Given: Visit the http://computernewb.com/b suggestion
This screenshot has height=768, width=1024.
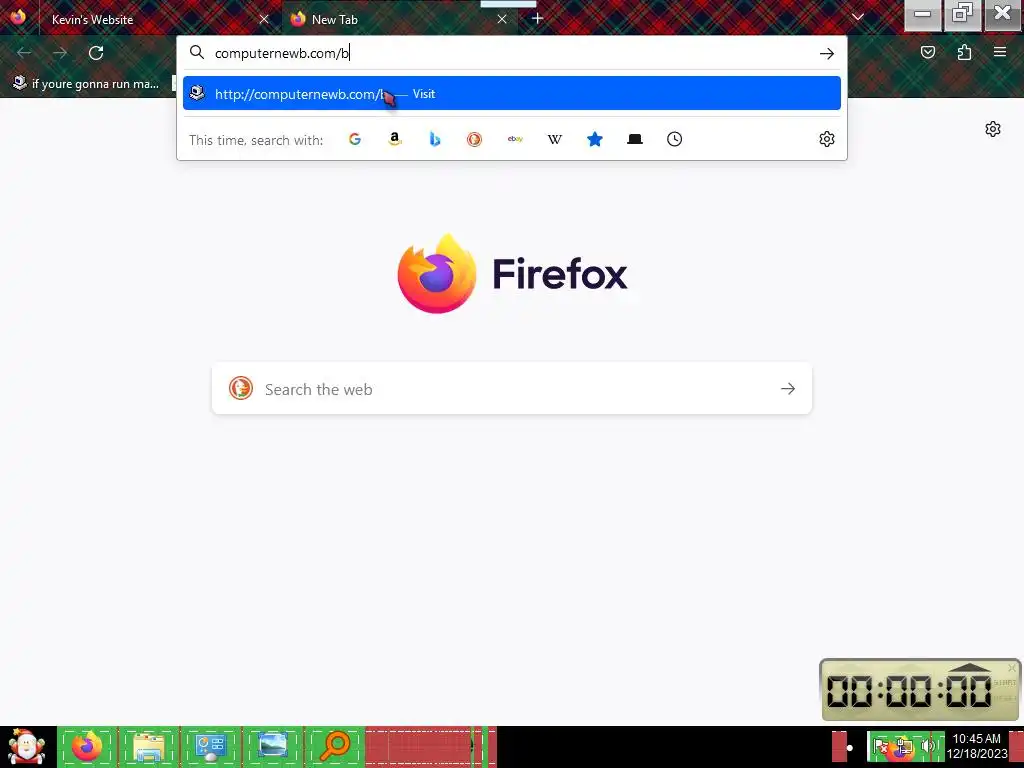Looking at the screenshot, I should [x=511, y=93].
